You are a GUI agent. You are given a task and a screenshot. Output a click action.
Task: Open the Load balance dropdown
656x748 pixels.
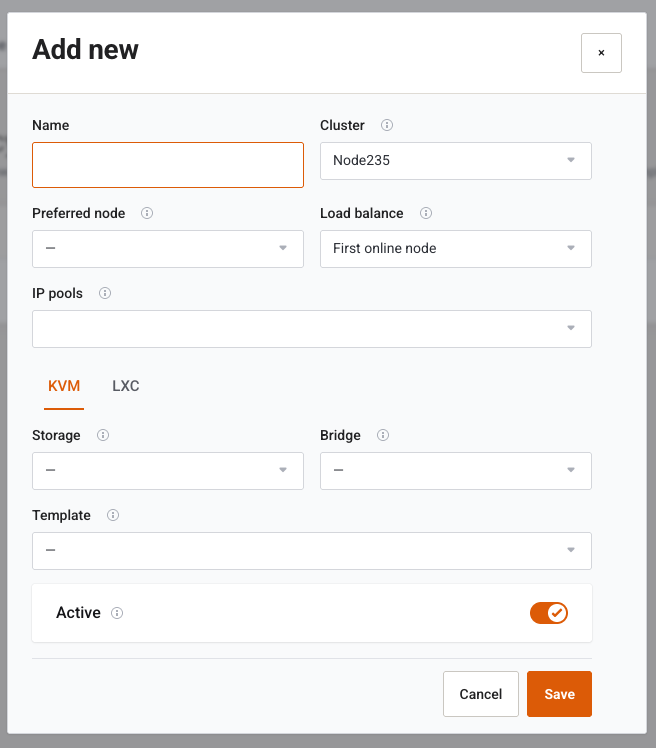coord(456,249)
